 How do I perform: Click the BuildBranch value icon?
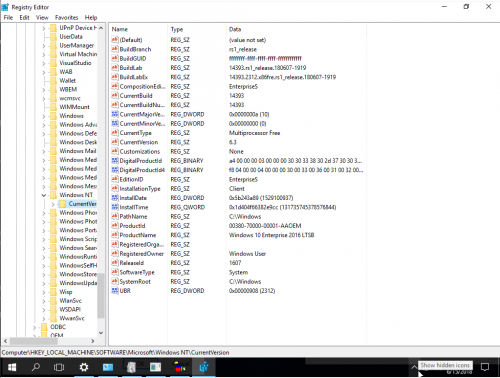pos(115,49)
